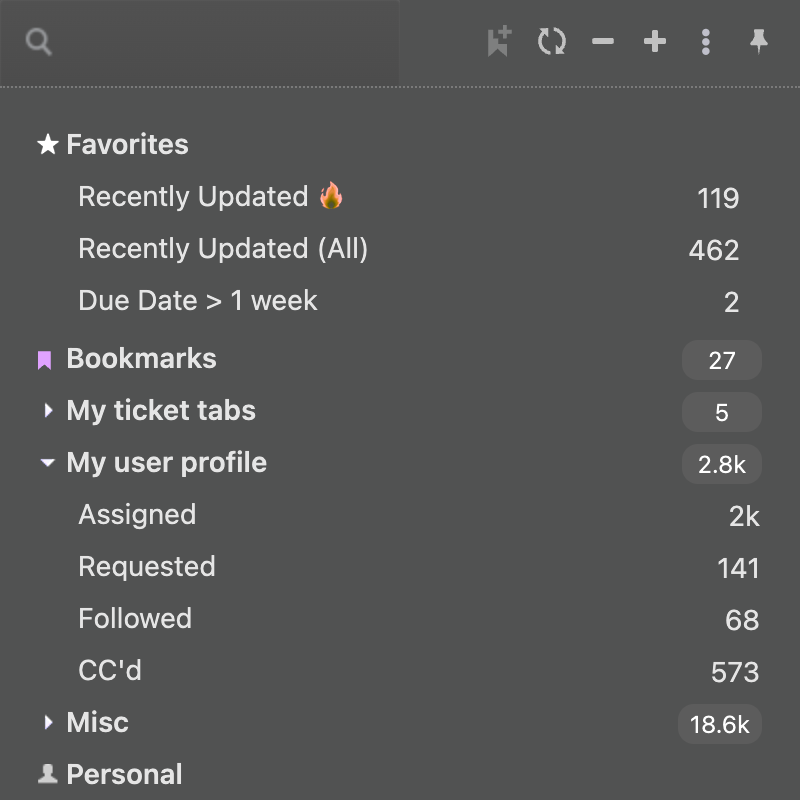Click the Personal user icon
The height and width of the screenshot is (800, 800).
tap(47, 774)
